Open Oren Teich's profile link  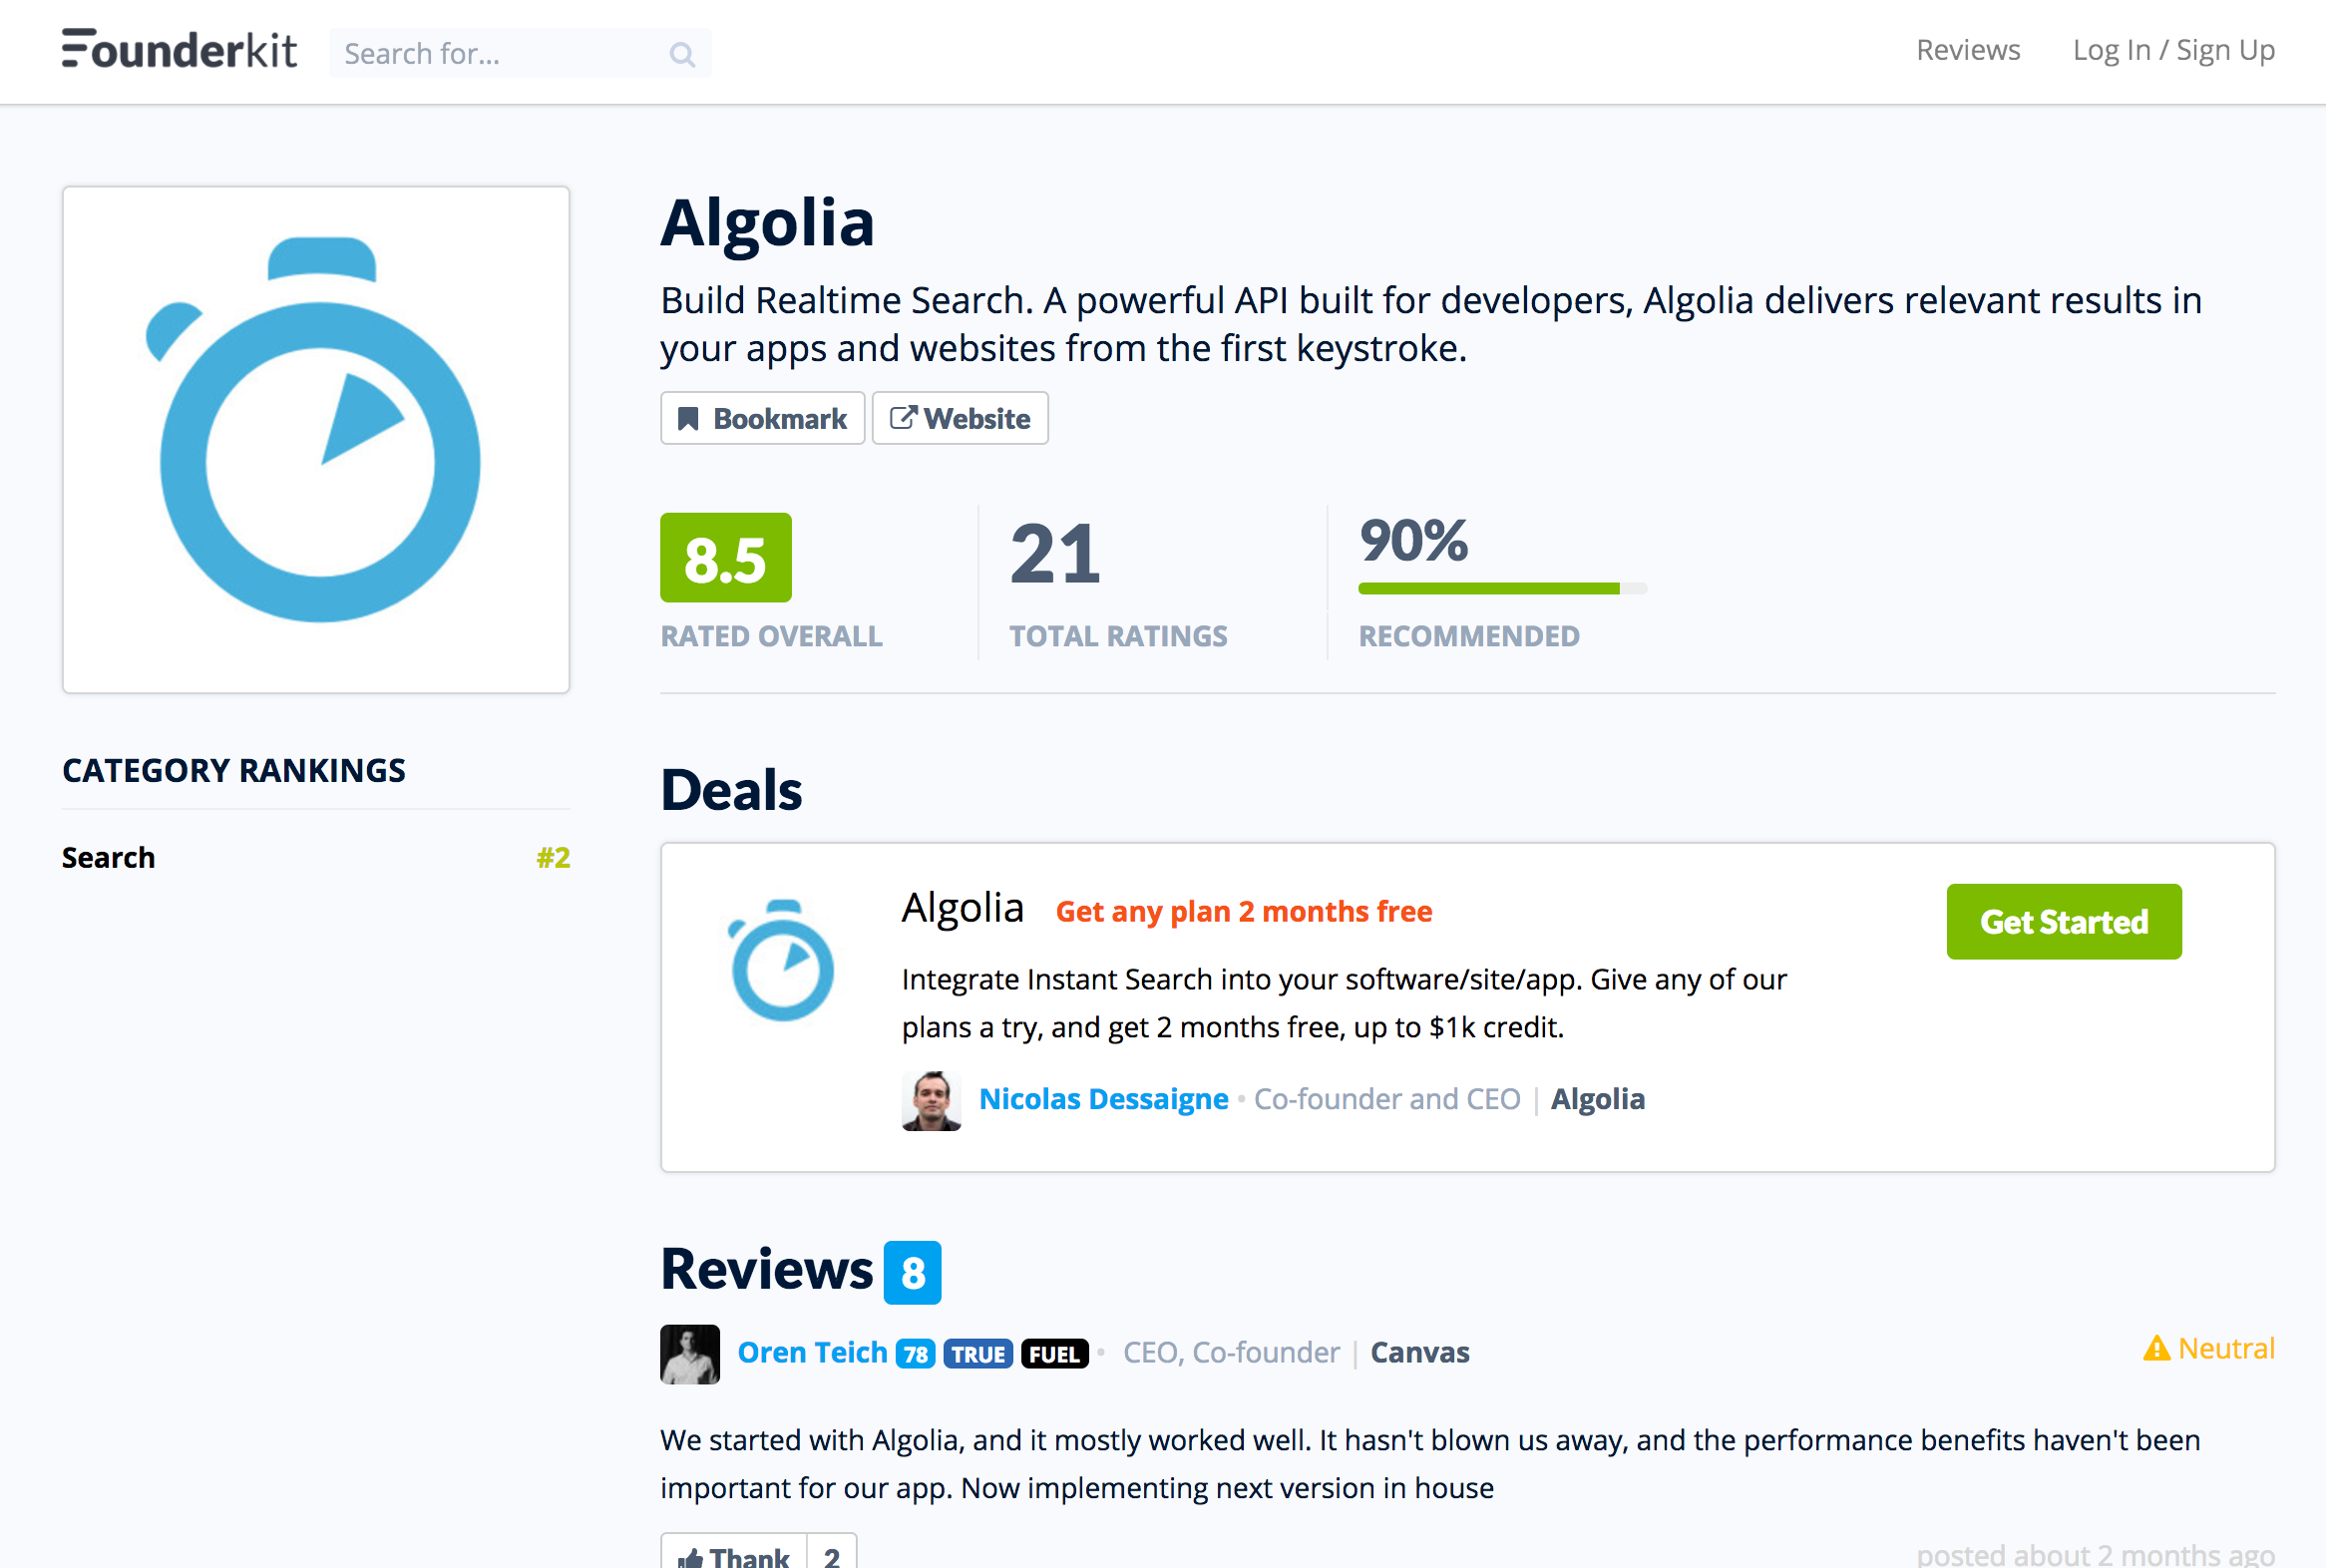pyautogui.click(x=812, y=1352)
